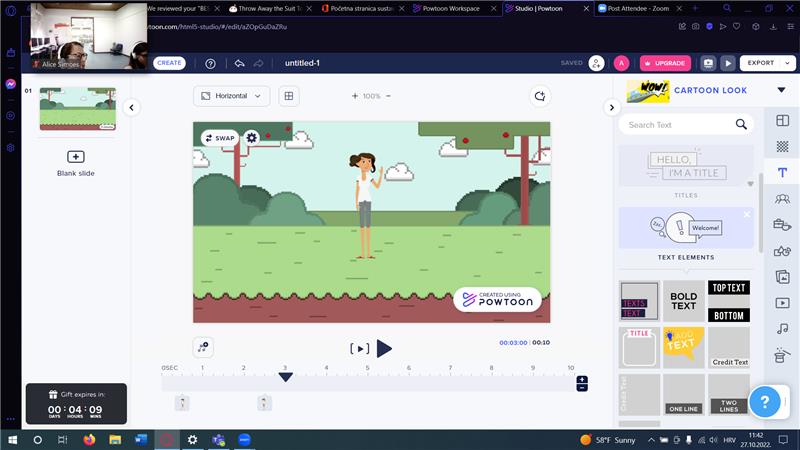The width and height of the screenshot is (800, 450).
Task: Switch to Post Attendee - Zoom tab
Action: [x=639, y=8]
